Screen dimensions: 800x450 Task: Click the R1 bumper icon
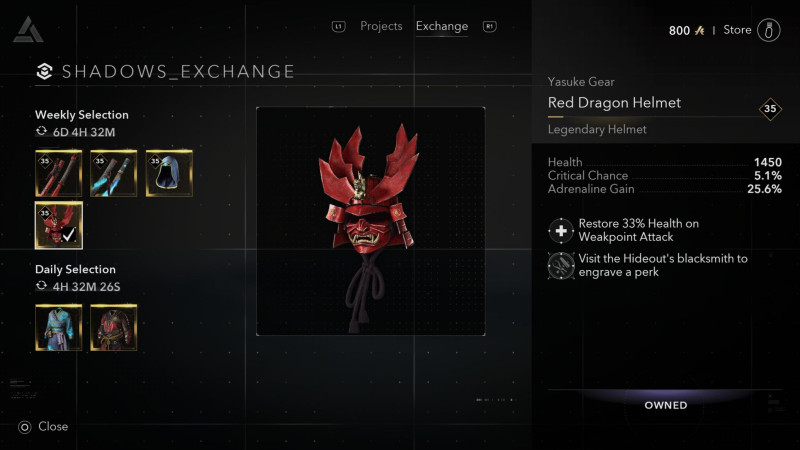(489, 26)
